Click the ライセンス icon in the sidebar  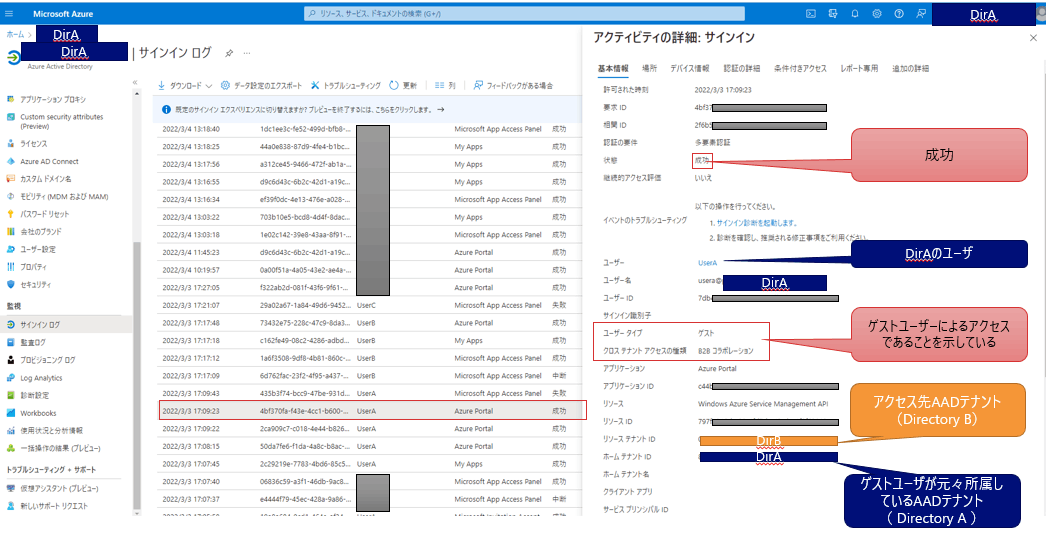click(x=10, y=143)
